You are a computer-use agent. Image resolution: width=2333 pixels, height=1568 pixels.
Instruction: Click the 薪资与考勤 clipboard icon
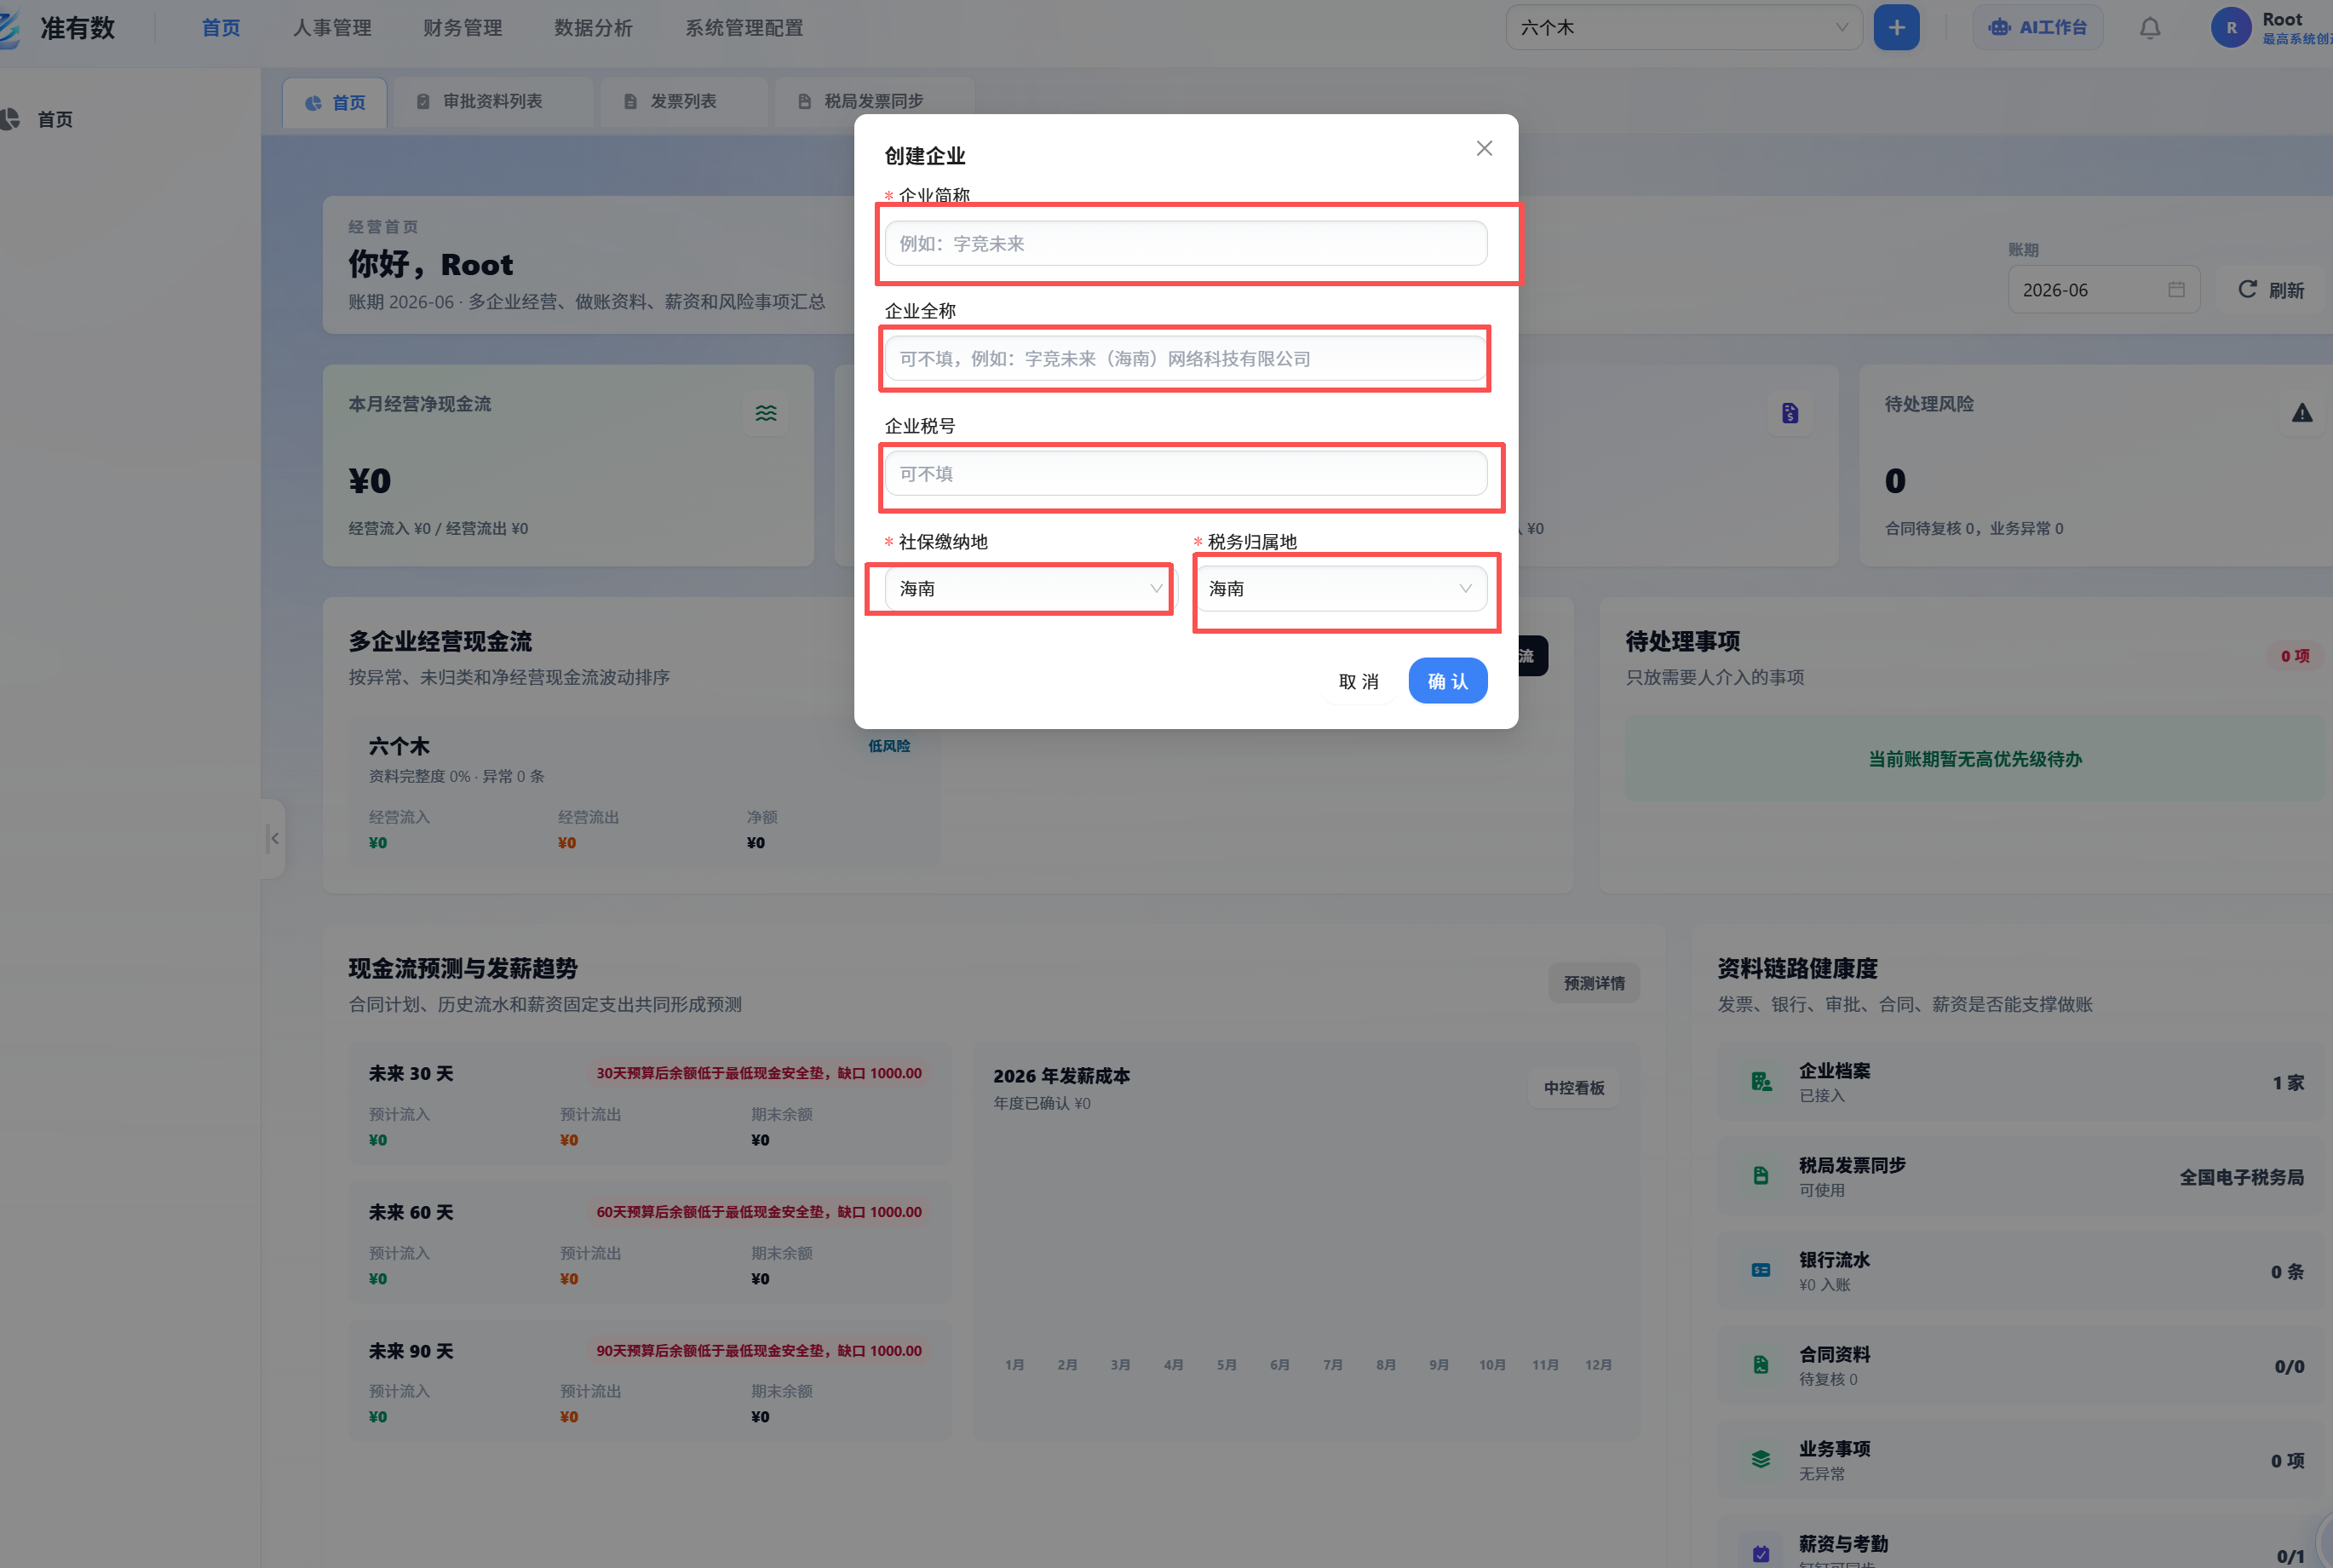click(1761, 1554)
